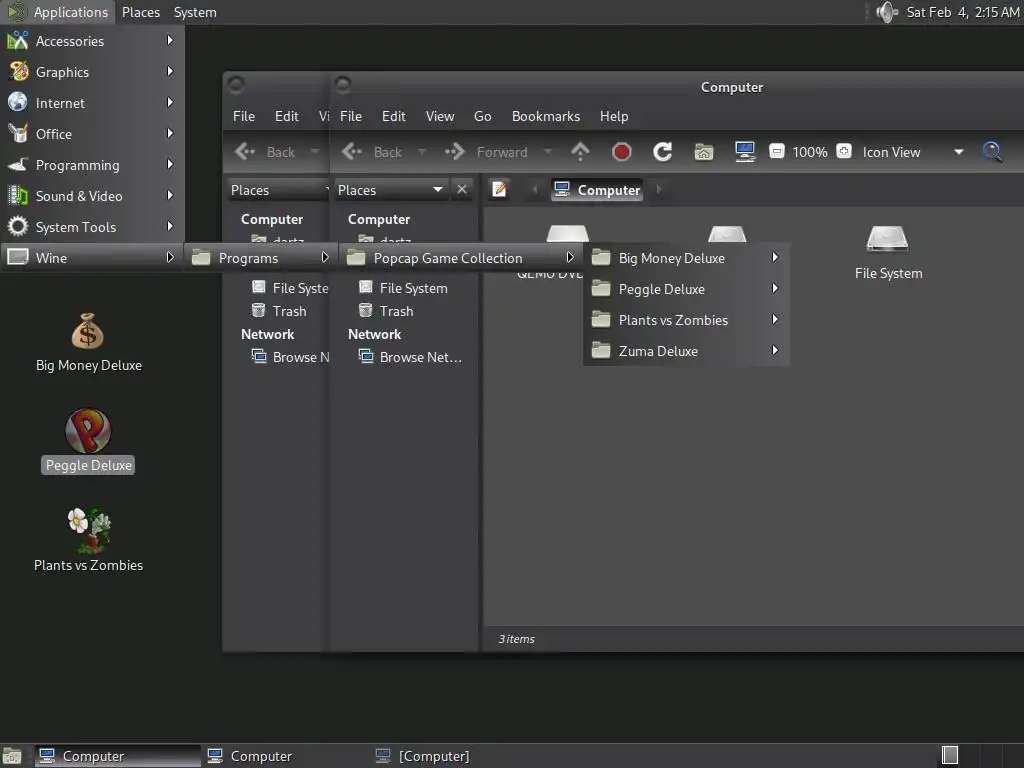The image size is (1024, 768).
Task: Select Popcap Game Collection submenu
Action: (x=460, y=258)
